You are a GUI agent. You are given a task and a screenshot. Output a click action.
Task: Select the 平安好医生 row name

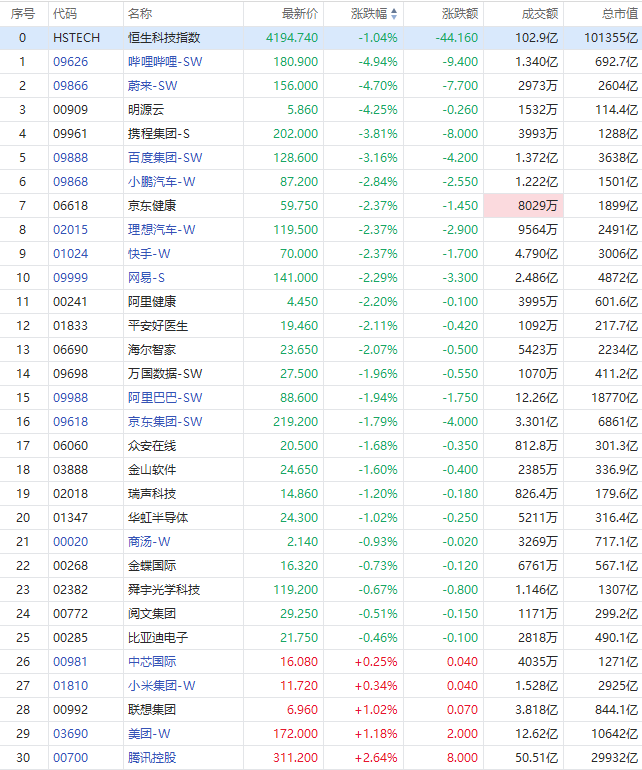pyautogui.click(x=158, y=326)
